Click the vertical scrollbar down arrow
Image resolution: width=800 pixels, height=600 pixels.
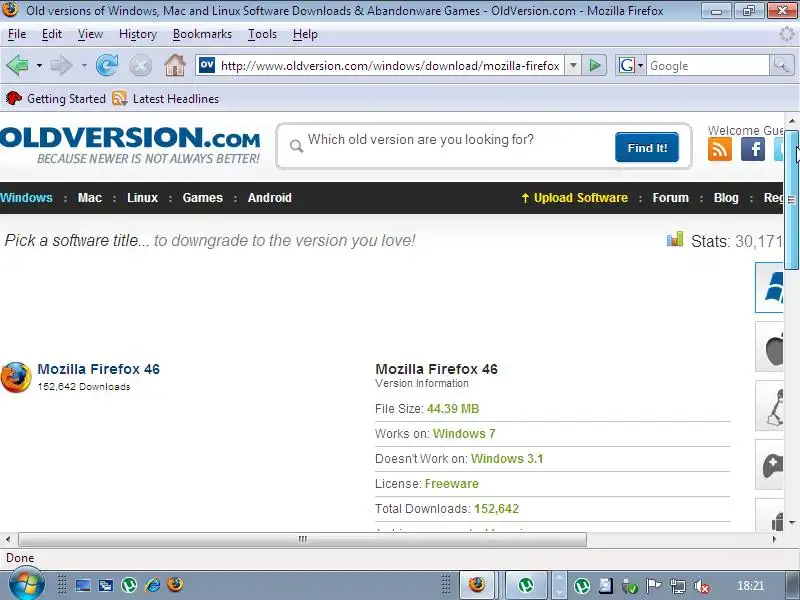pyautogui.click(x=792, y=522)
